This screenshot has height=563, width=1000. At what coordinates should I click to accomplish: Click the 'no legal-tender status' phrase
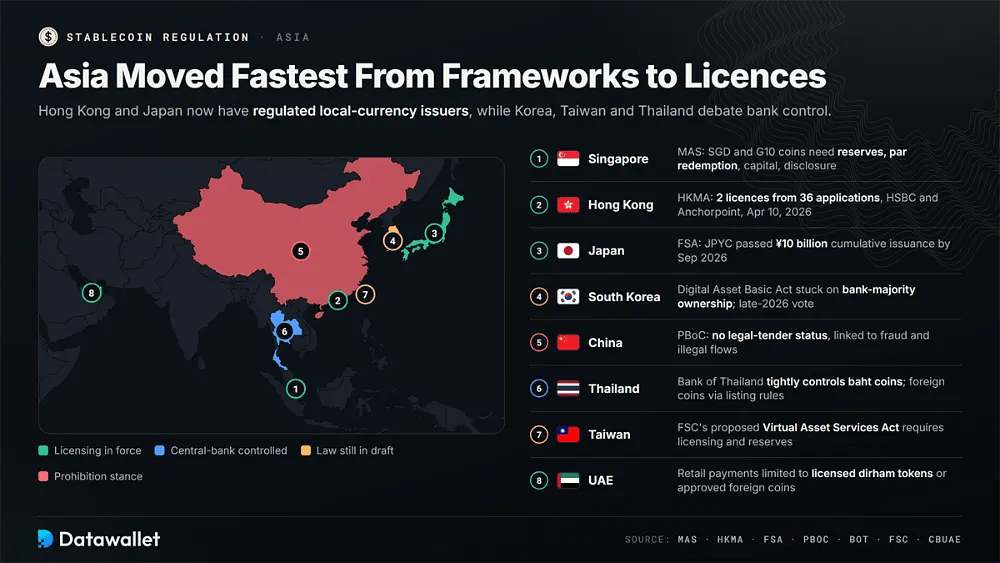click(770, 335)
